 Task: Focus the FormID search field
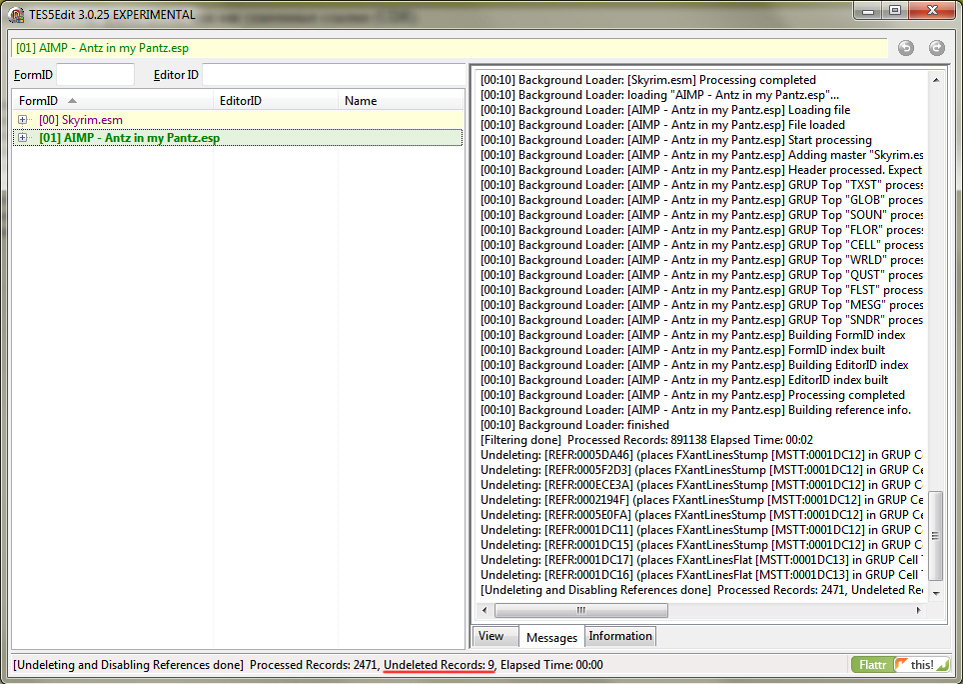95,75
